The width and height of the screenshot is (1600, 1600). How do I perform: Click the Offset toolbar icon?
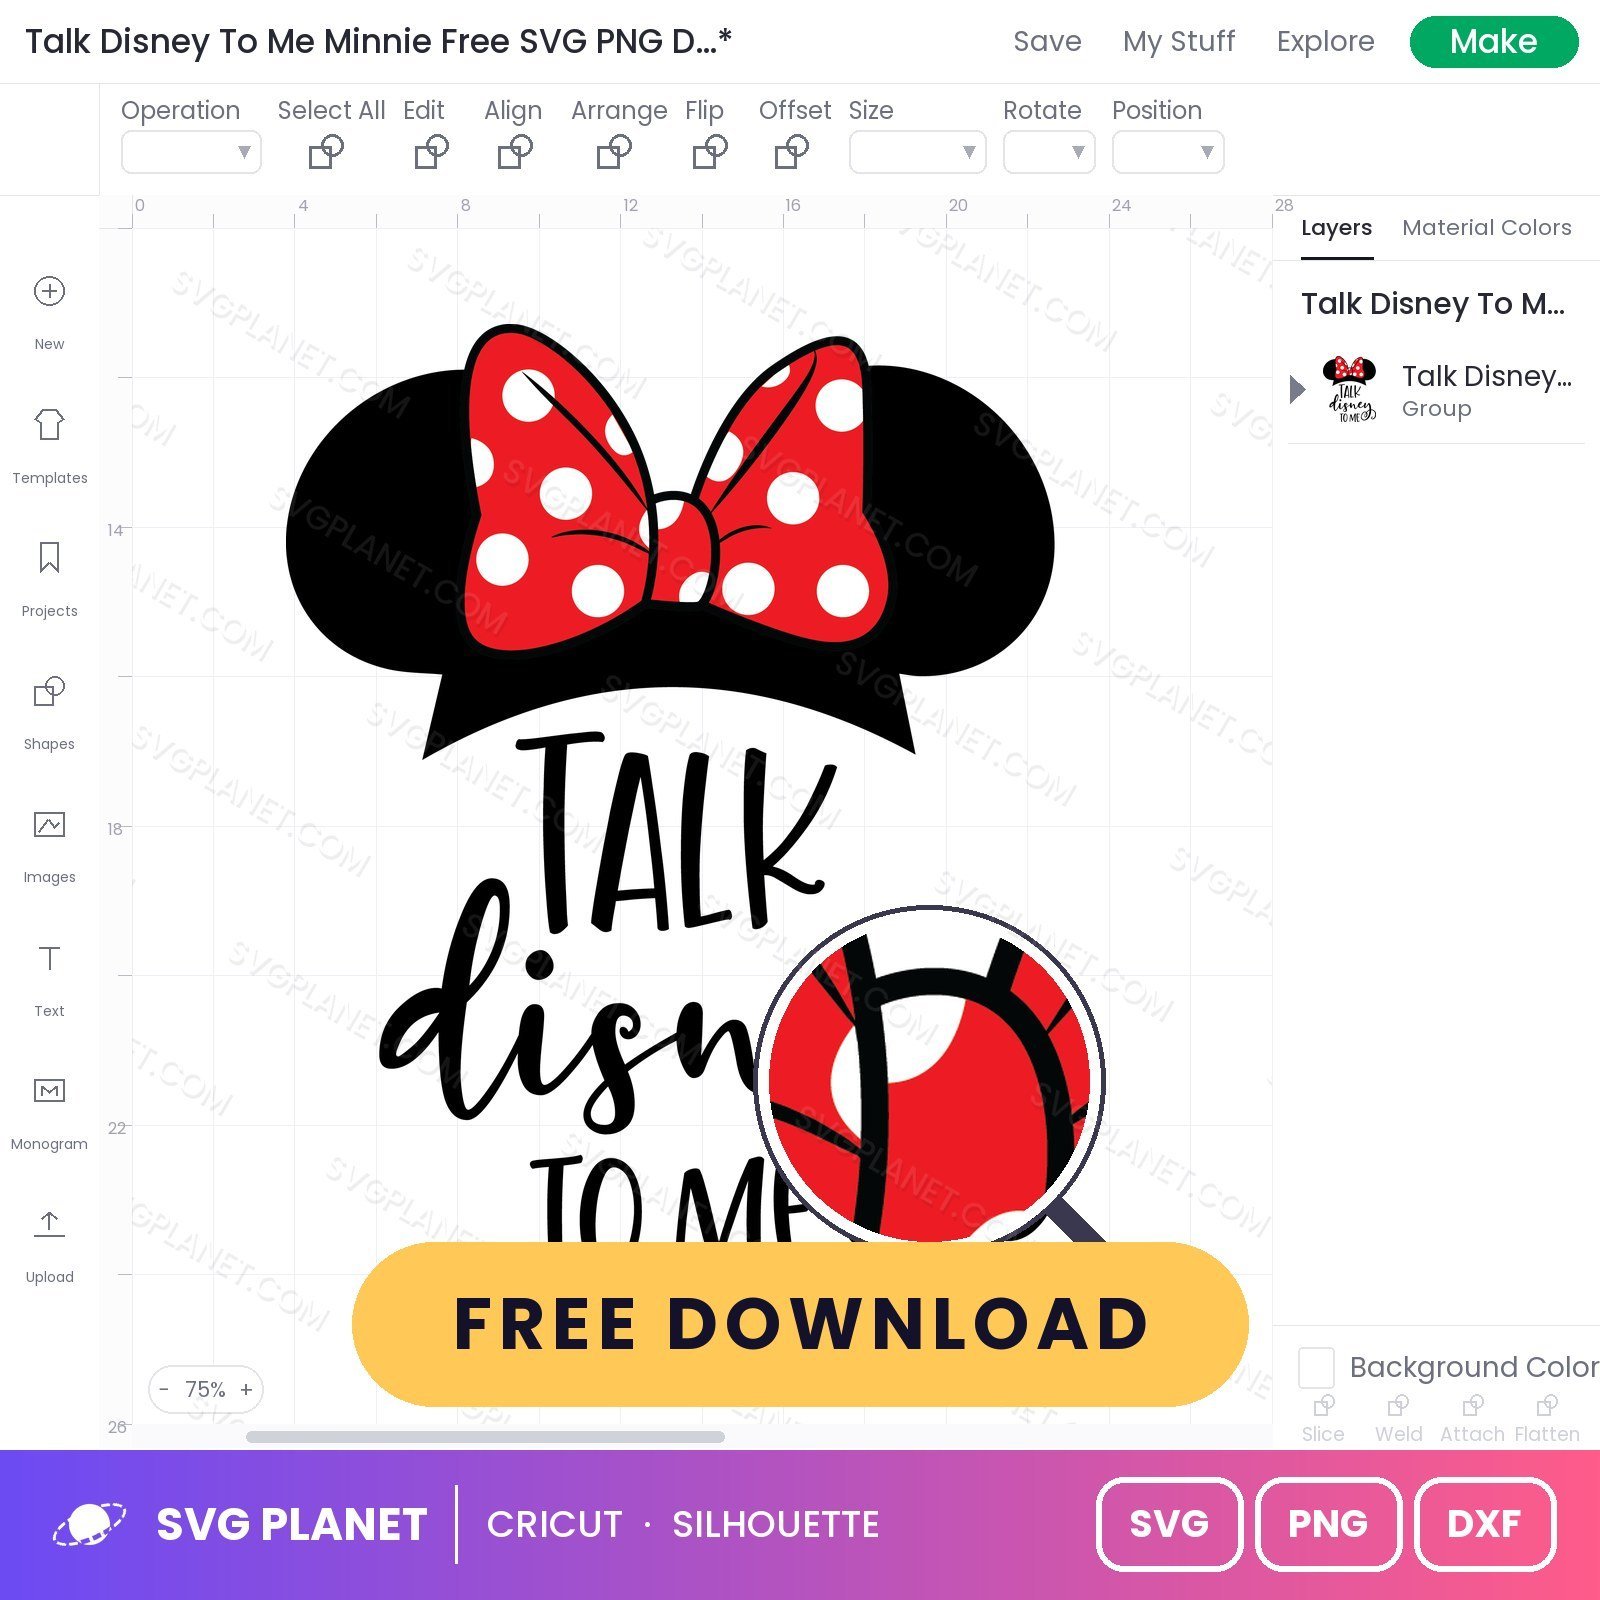click(x=792, y=152)
